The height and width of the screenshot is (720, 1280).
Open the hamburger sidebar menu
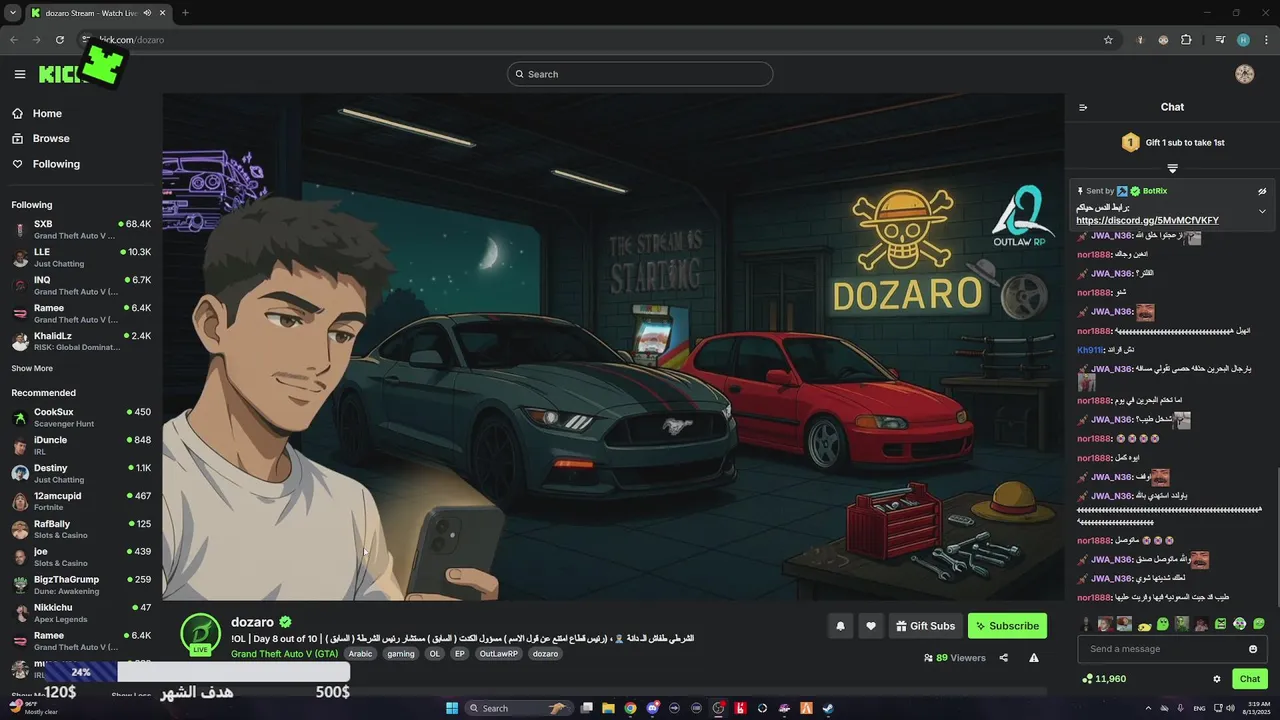(20, 74)
